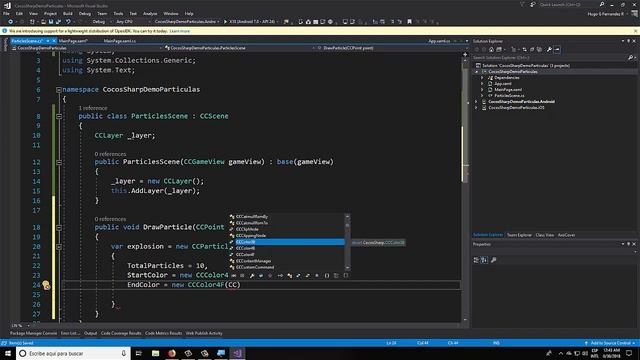
Task: Click the green Start debugging play button
Action: coord(225,22)
